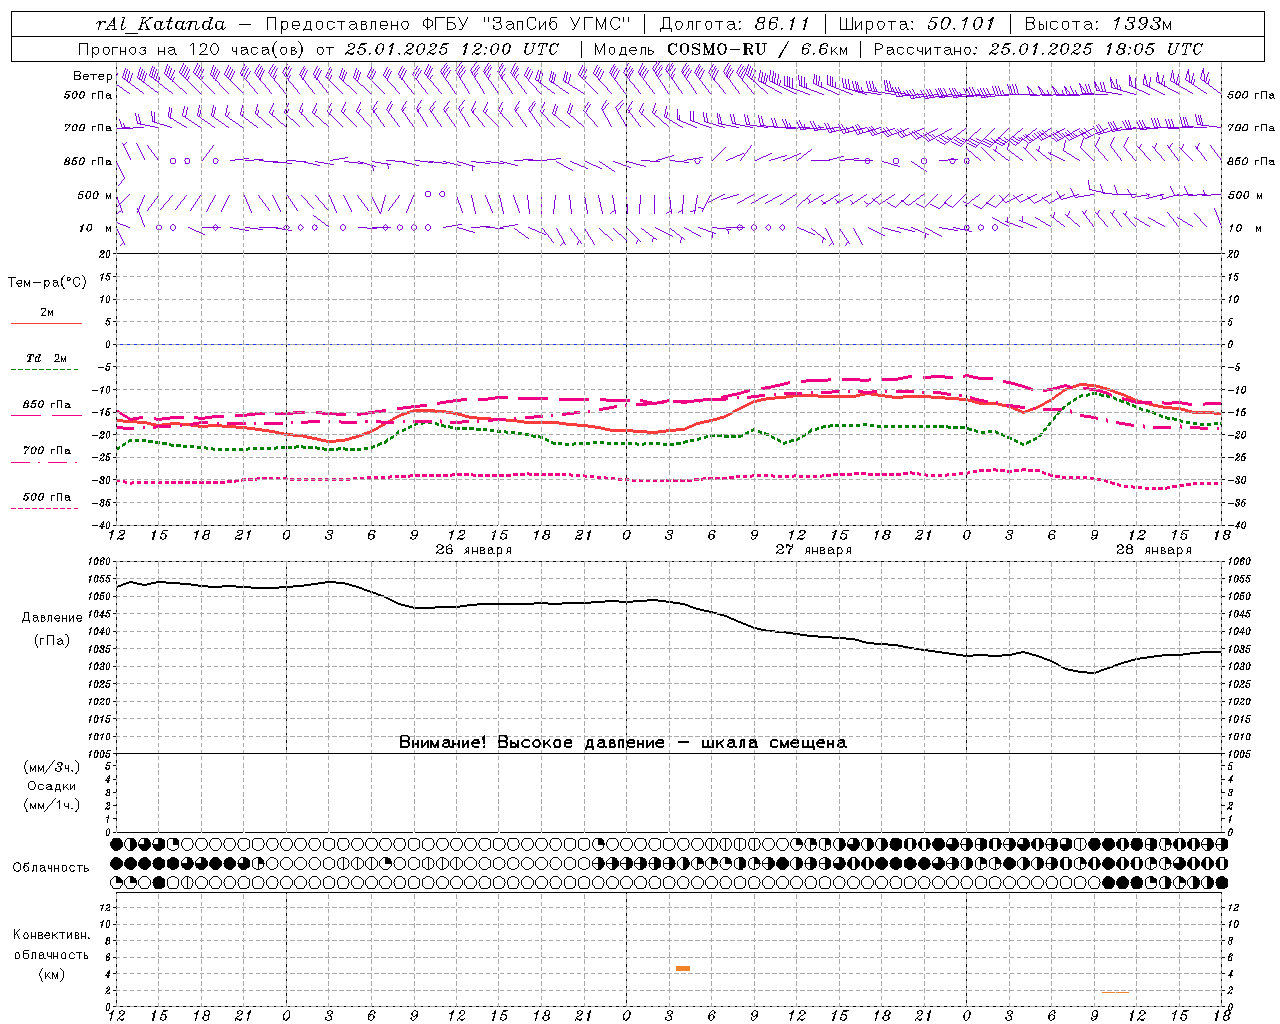
Task: Select the elevation text Высота: 1393м
Action: [1098, 23]
